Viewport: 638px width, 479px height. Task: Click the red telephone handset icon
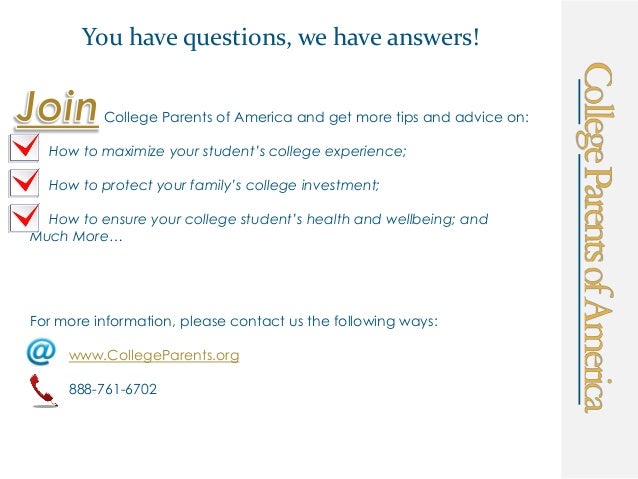click(43, 390)
